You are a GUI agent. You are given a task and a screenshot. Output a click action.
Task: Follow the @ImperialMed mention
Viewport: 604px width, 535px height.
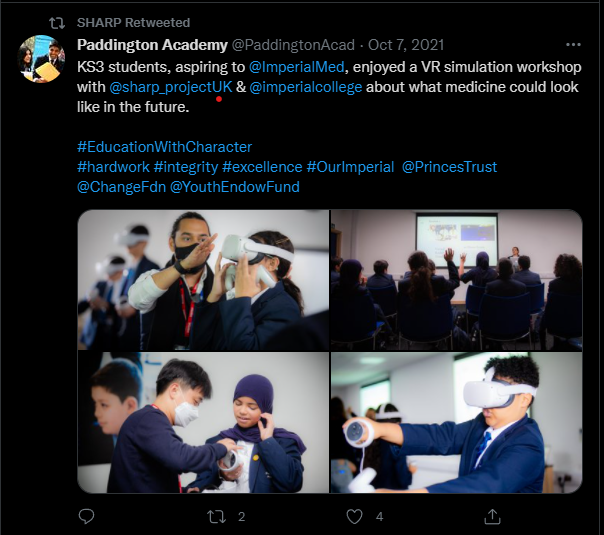pyautogui.click(x=296, y=67)
